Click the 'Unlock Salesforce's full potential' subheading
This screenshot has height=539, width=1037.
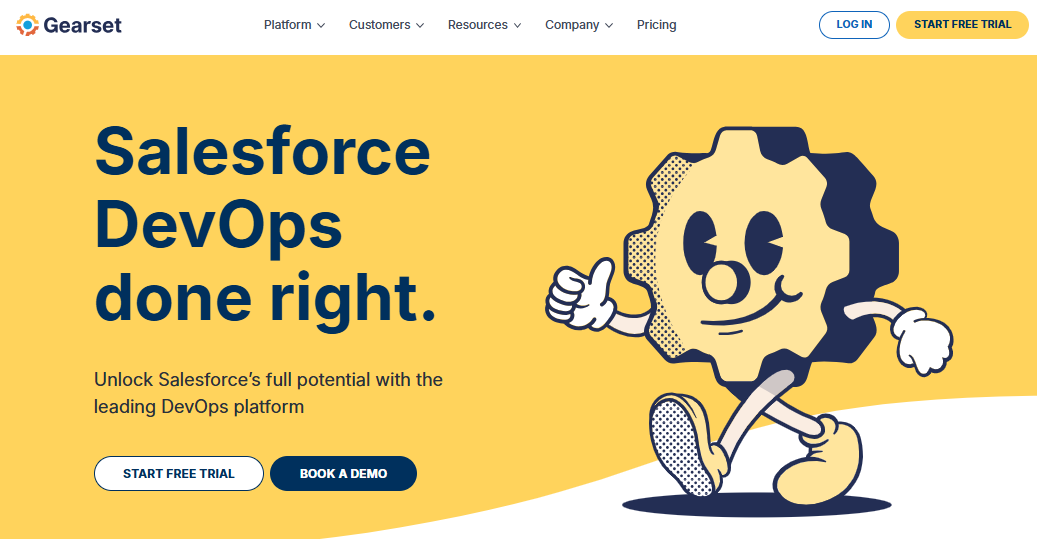click(x=269, y=393)
